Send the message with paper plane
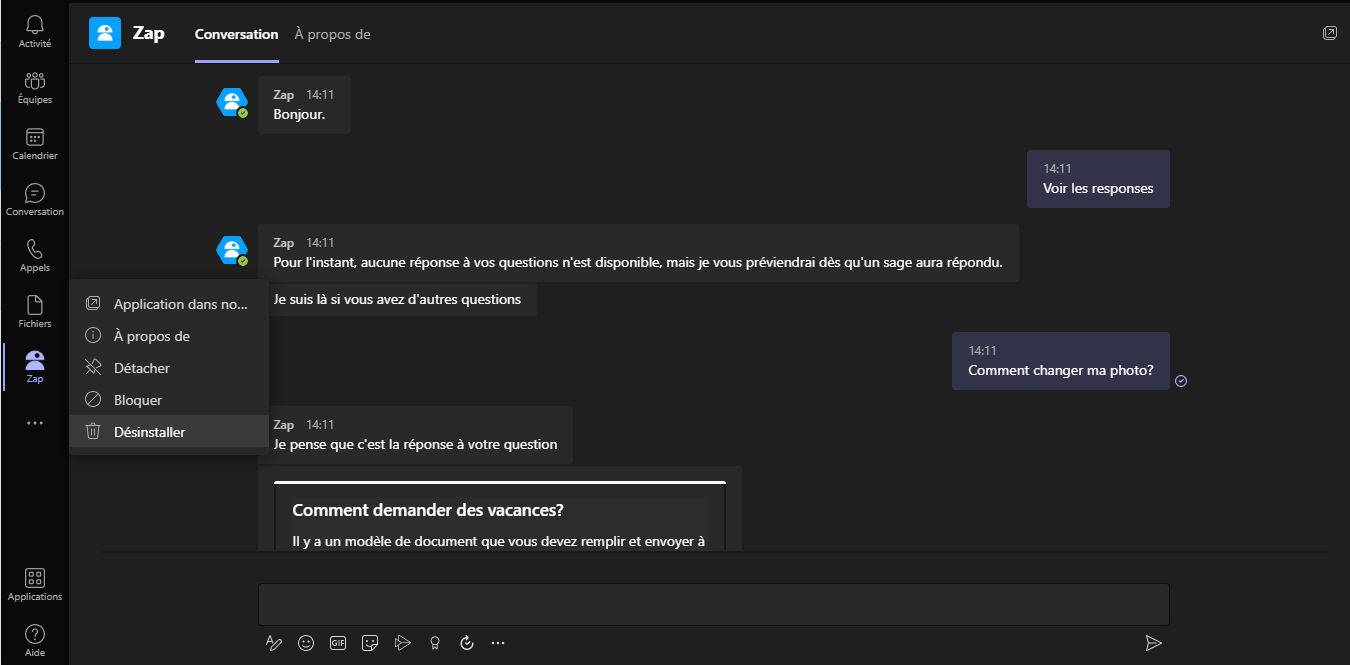The image size is (1350, 665). (1153, 643)
